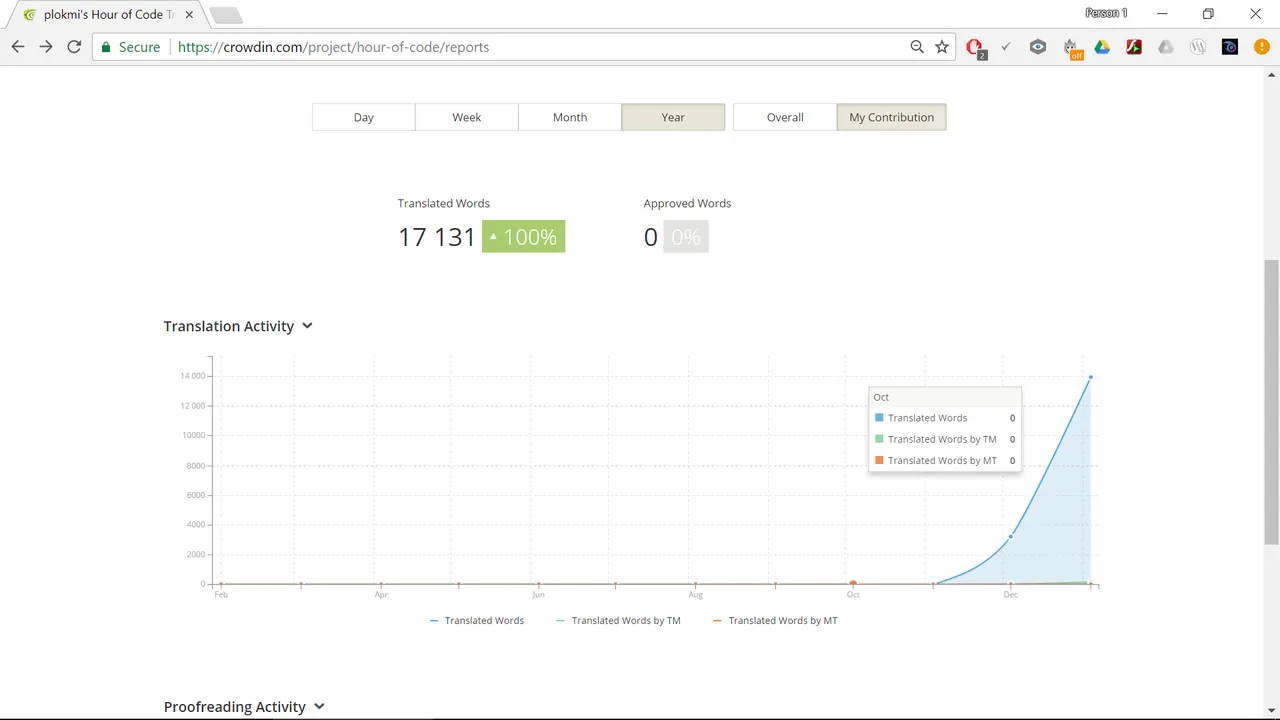1280x720 pixels.
Task: Click the zoom magnifier icon in address bar
Action: 917,47
